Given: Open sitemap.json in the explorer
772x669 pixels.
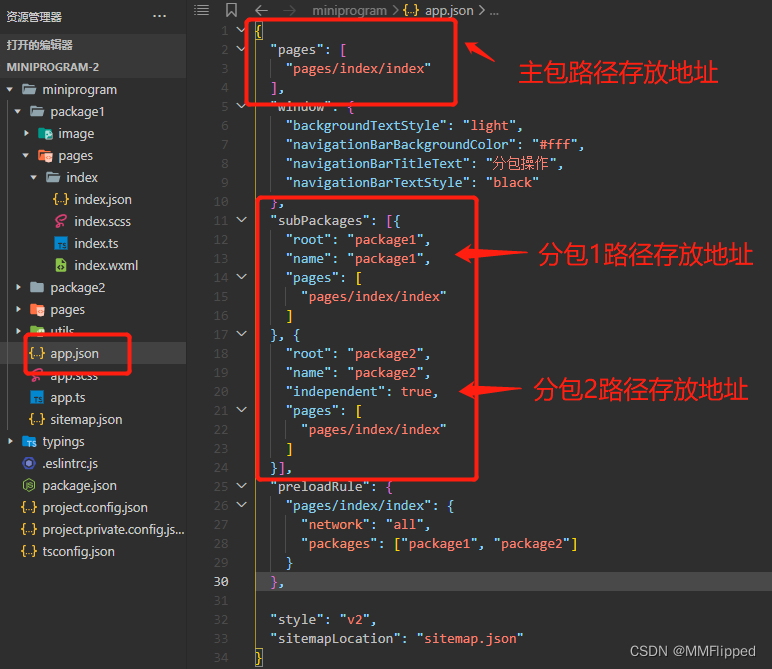Looking at the screenshot, I should coord(86,419).
